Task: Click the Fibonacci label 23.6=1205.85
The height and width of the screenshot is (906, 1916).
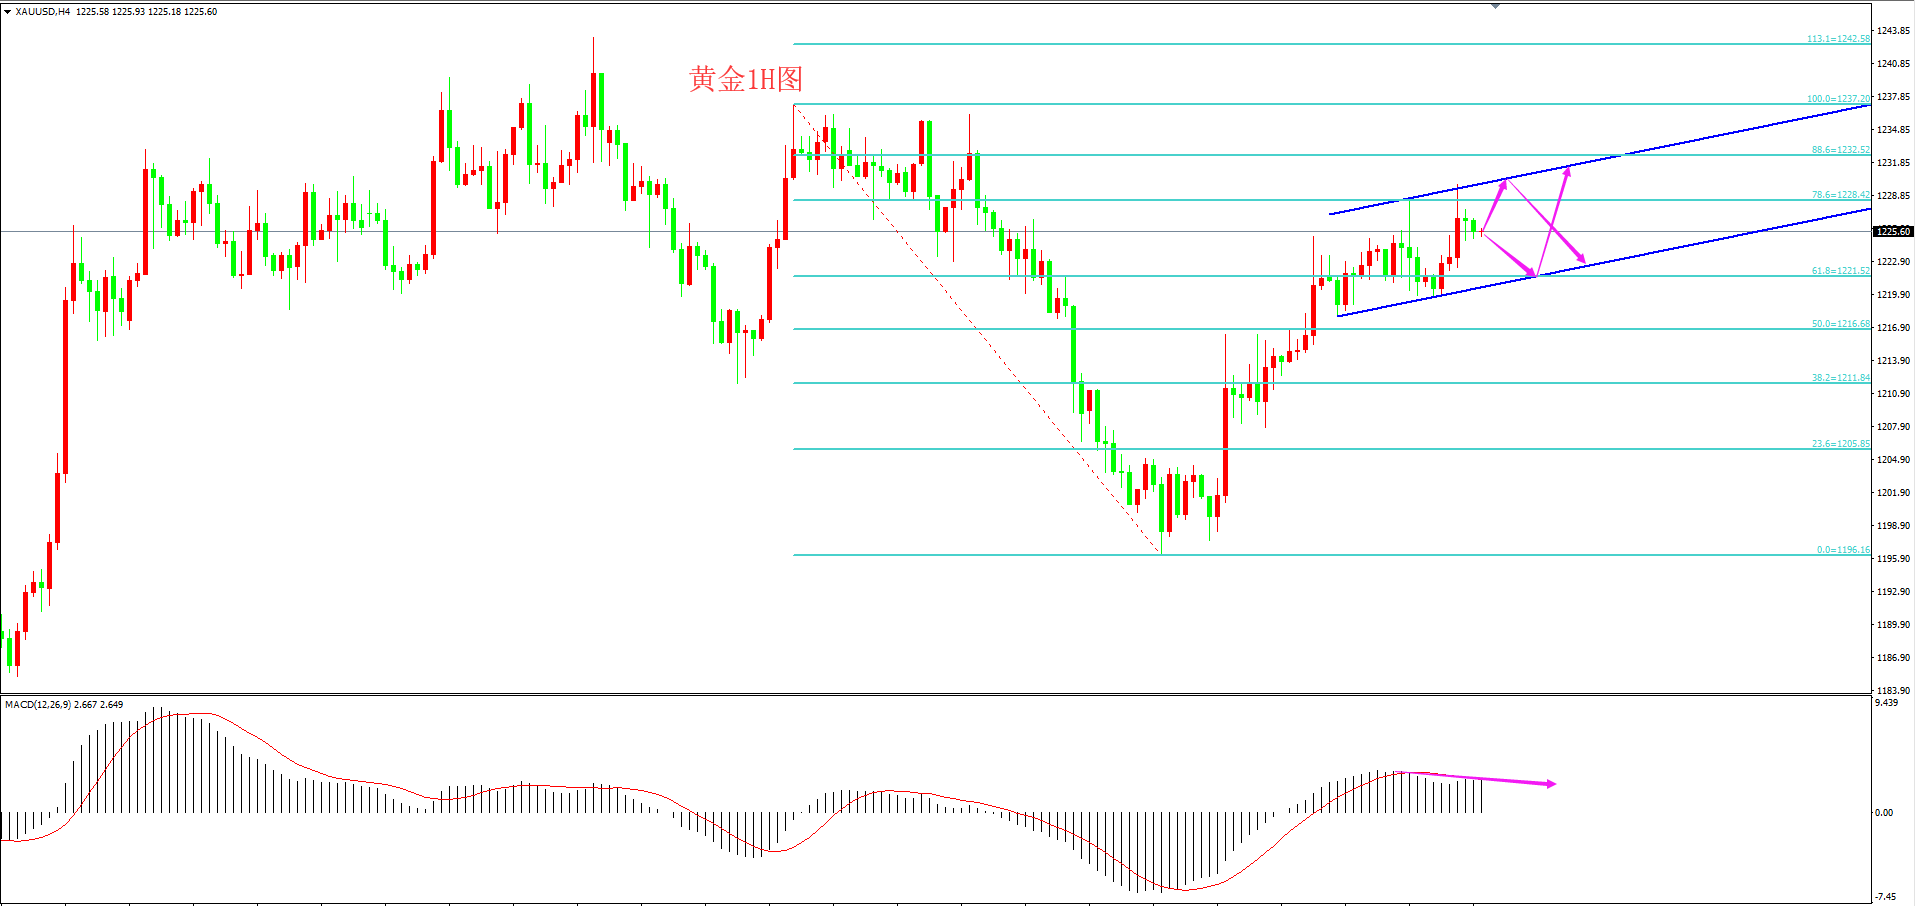Action: 1840,444
